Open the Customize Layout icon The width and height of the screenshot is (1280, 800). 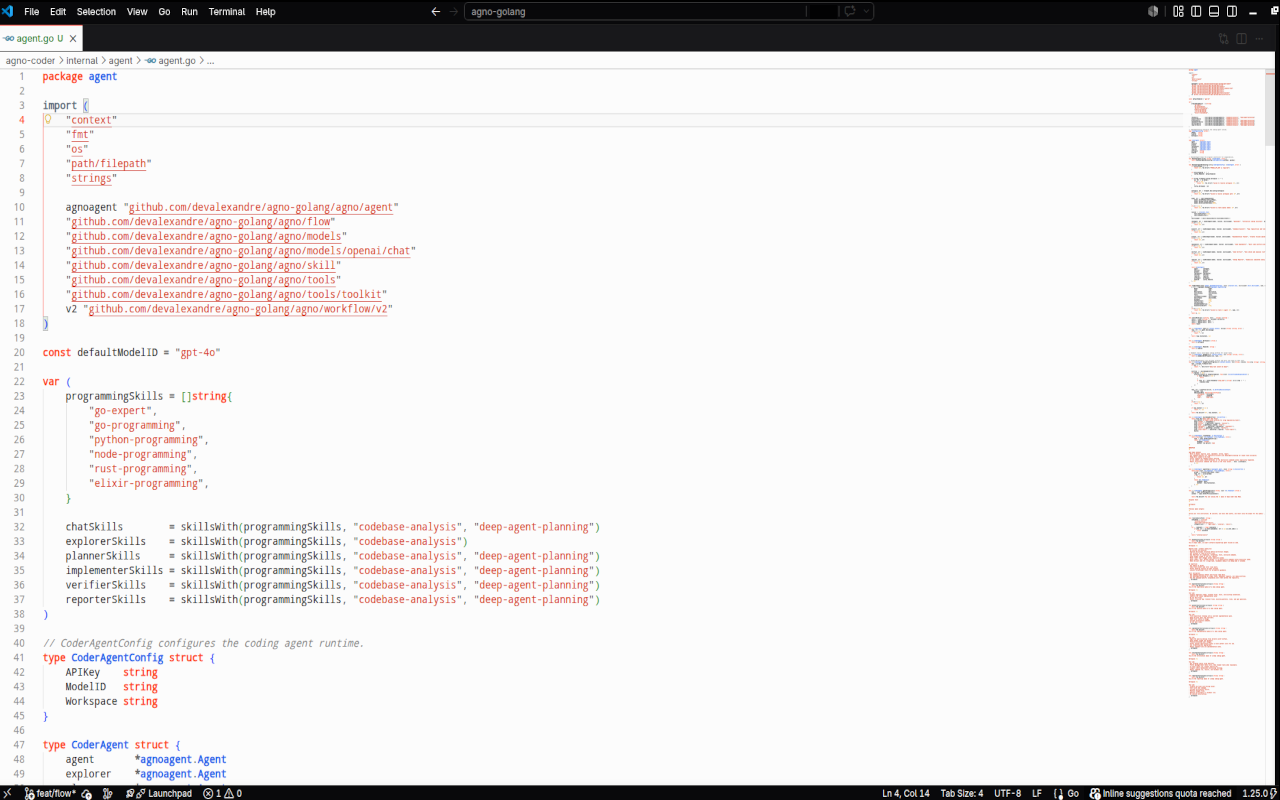coord(1178,12)
